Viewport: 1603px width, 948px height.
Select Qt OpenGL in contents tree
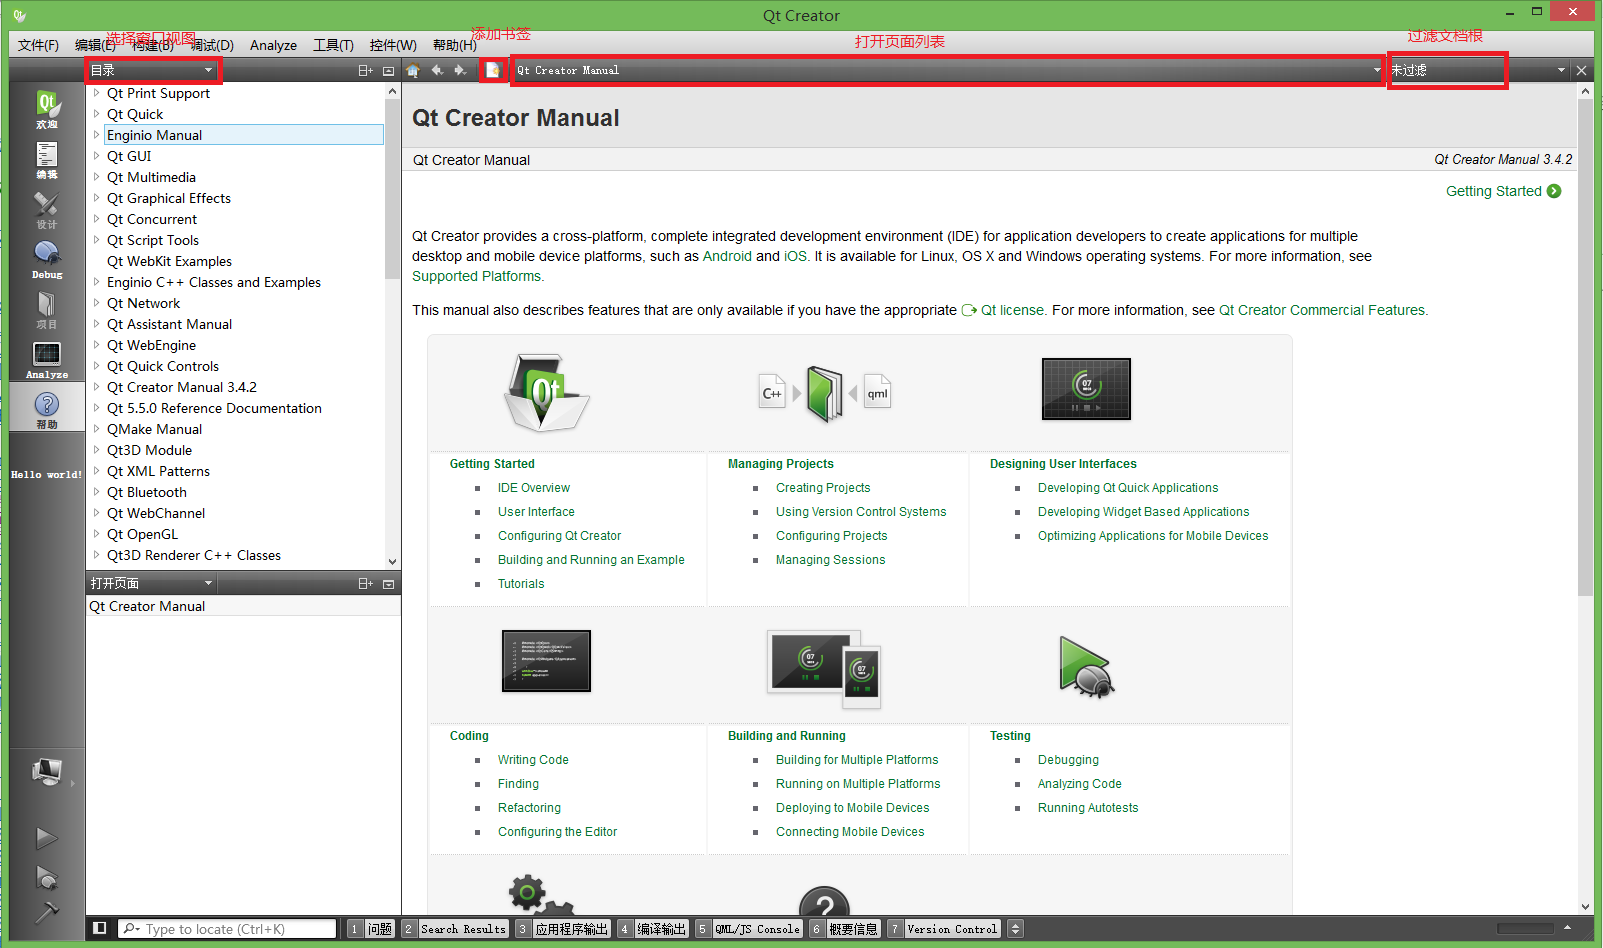coord(142,534)
